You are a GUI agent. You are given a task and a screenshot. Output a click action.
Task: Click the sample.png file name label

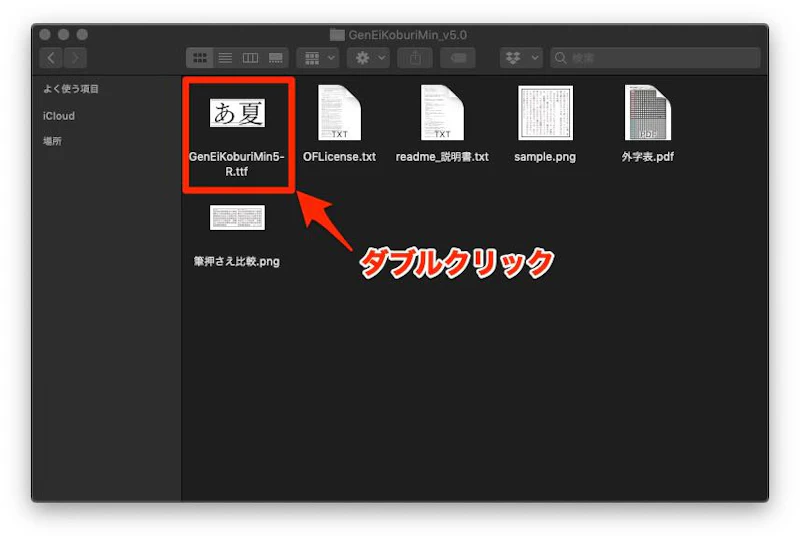click(x=545, y=157)
